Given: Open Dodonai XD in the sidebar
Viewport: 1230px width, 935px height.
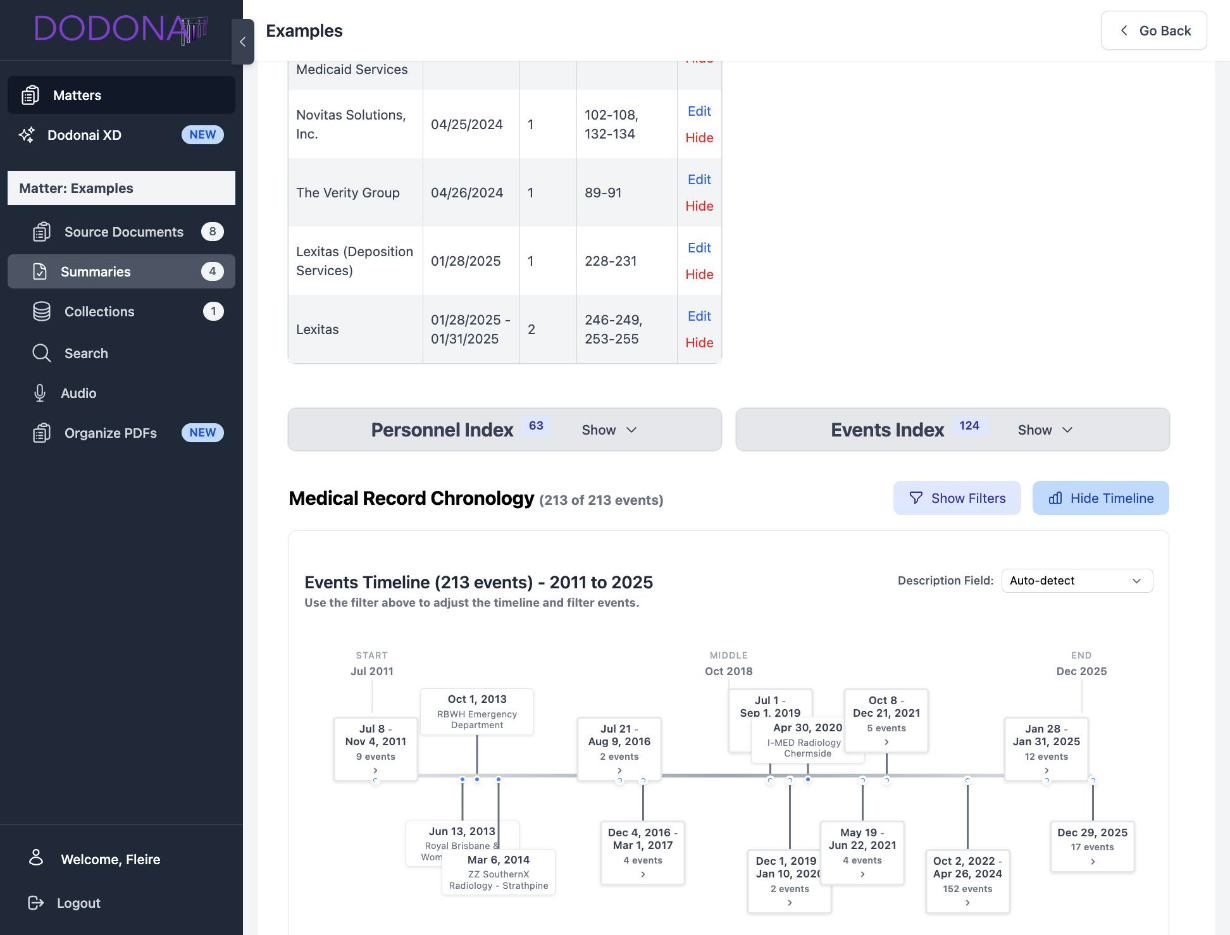Looking at the screenshot, I should 121,135.
